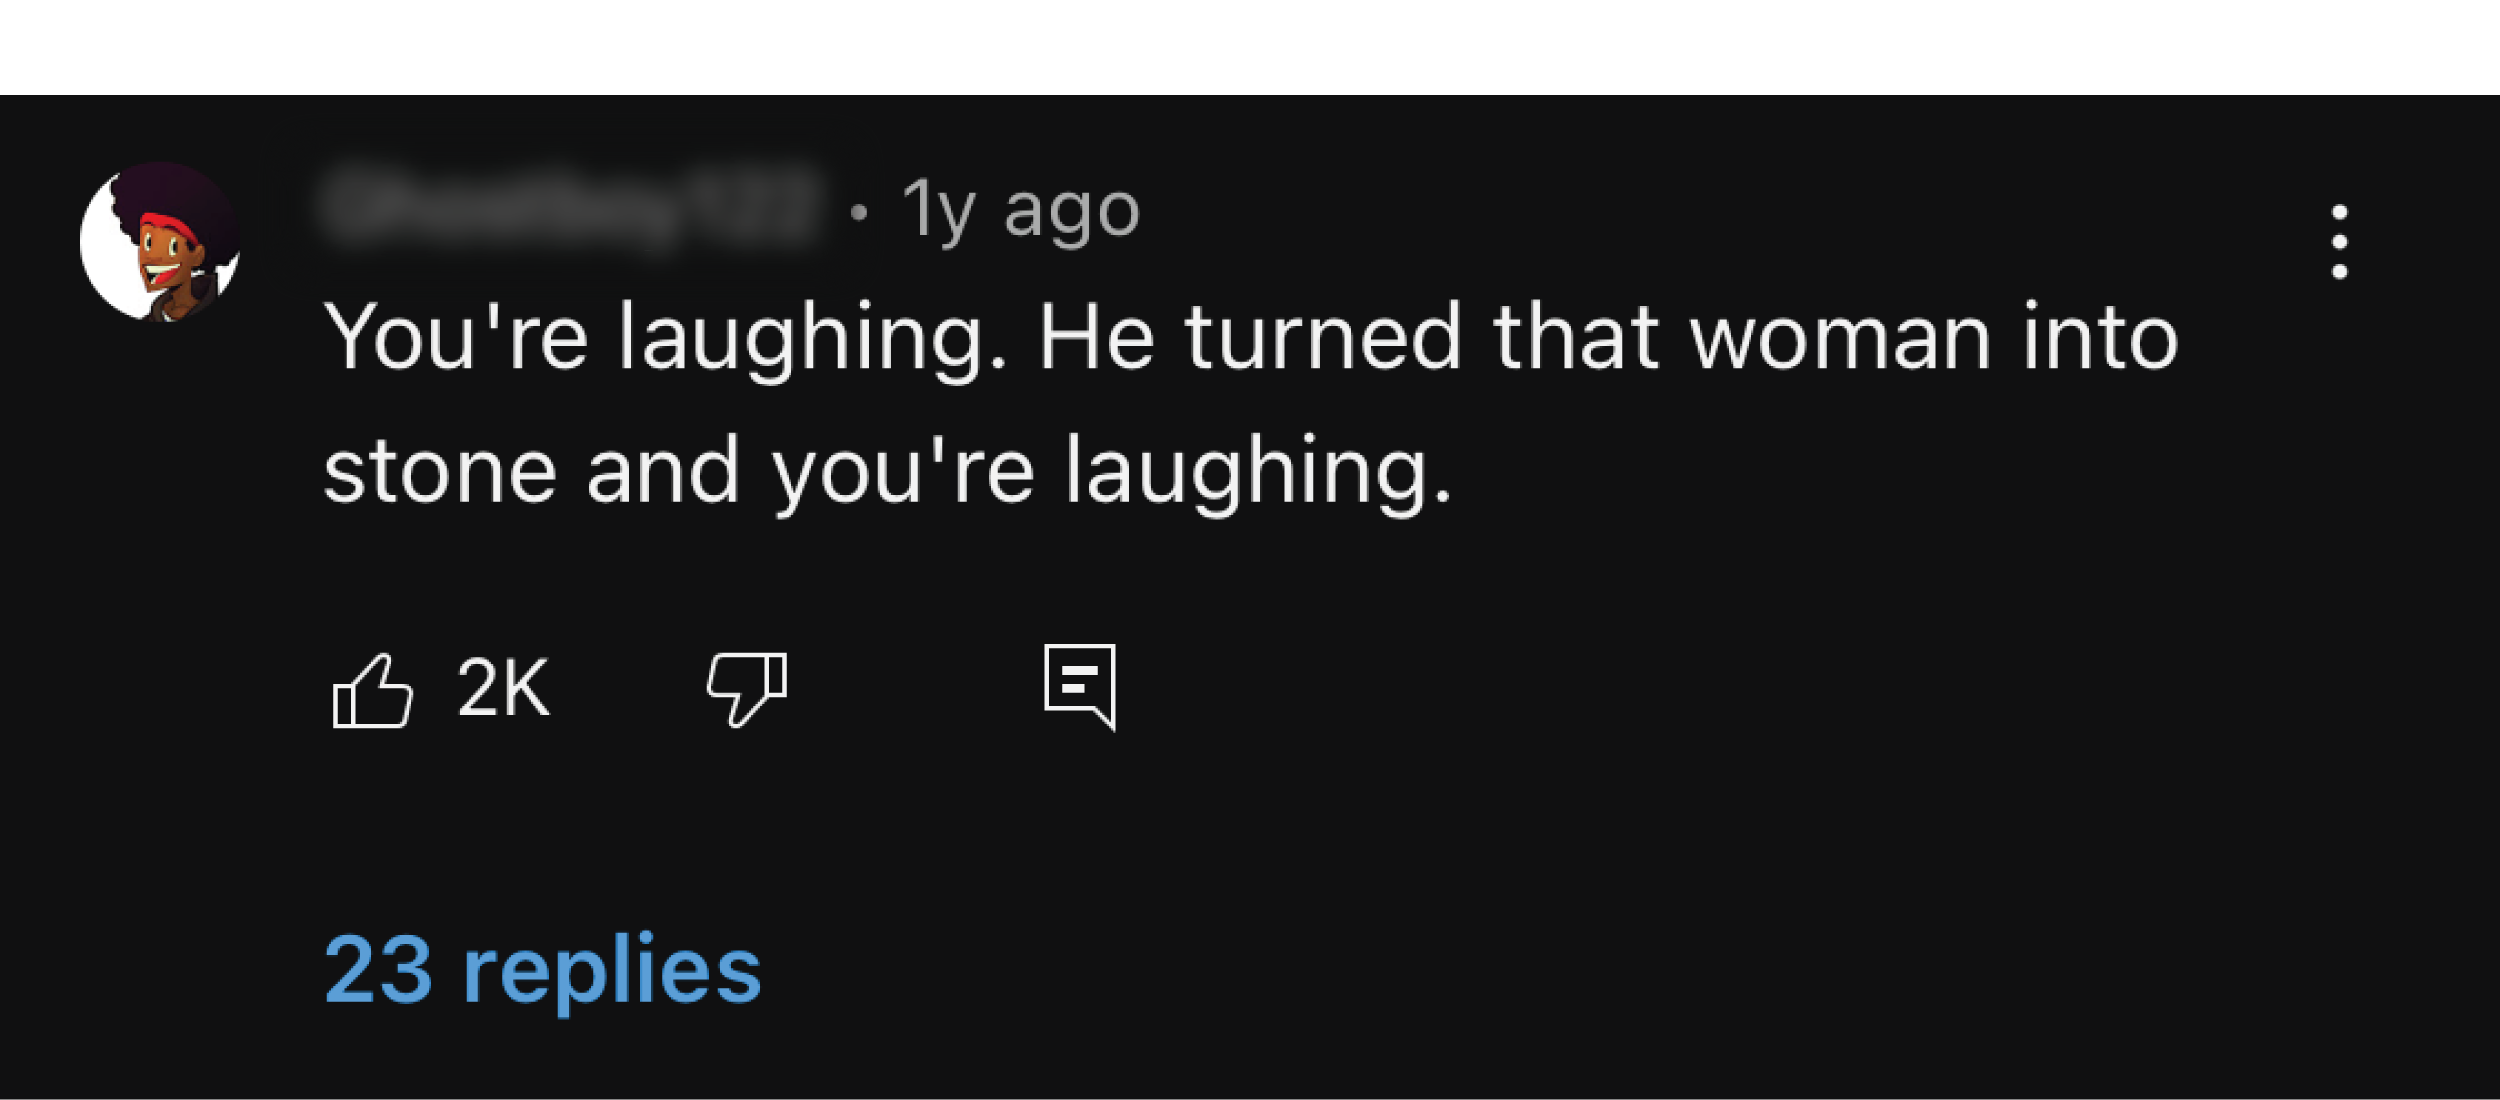The width and height of the screenshot is (2500, 1100).
Task: Click the reply speech-bubble icon
Action: tap(1080, 686)
